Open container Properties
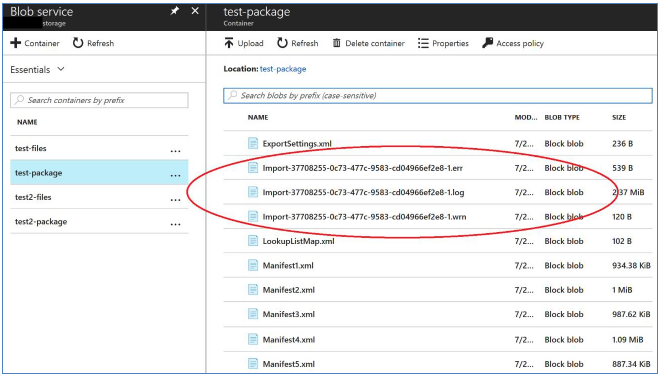This screenshot has height=376, width=660. tap(443, 43)
